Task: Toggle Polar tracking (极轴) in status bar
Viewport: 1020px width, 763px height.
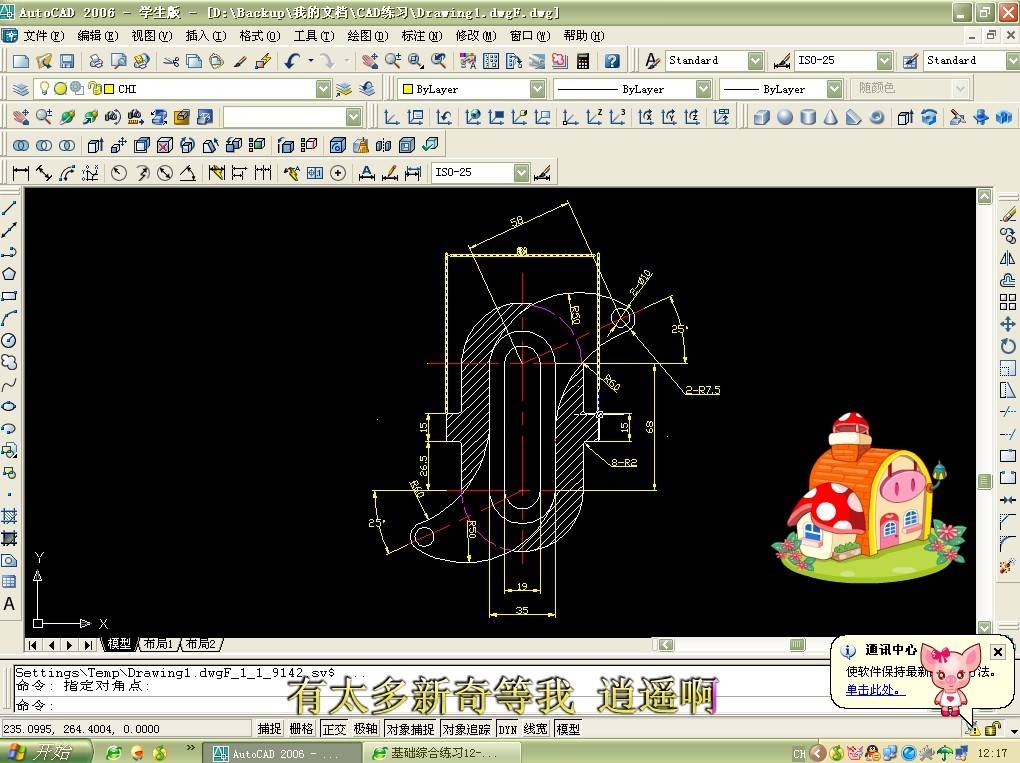Action: pos(366,729)
